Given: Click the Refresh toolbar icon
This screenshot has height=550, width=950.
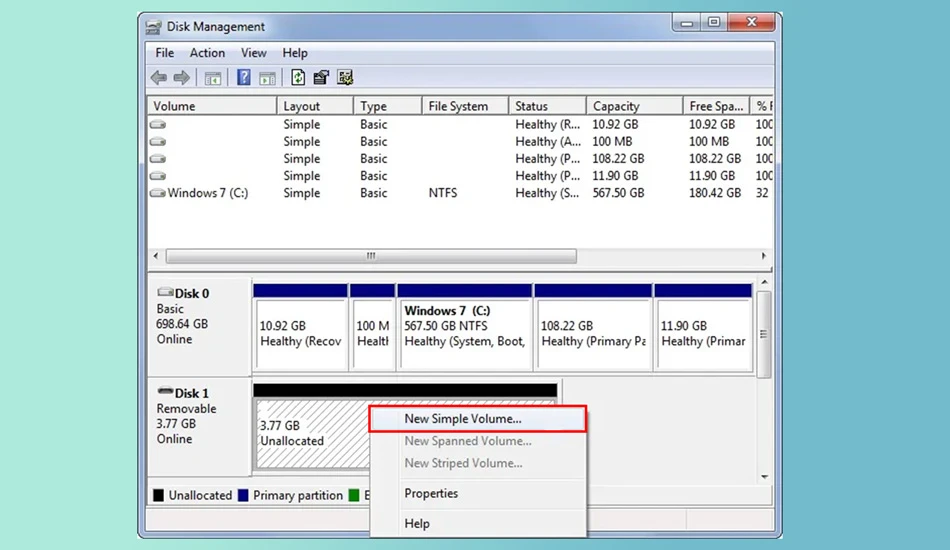Looking at the screenshot, I should pos(297,78).
